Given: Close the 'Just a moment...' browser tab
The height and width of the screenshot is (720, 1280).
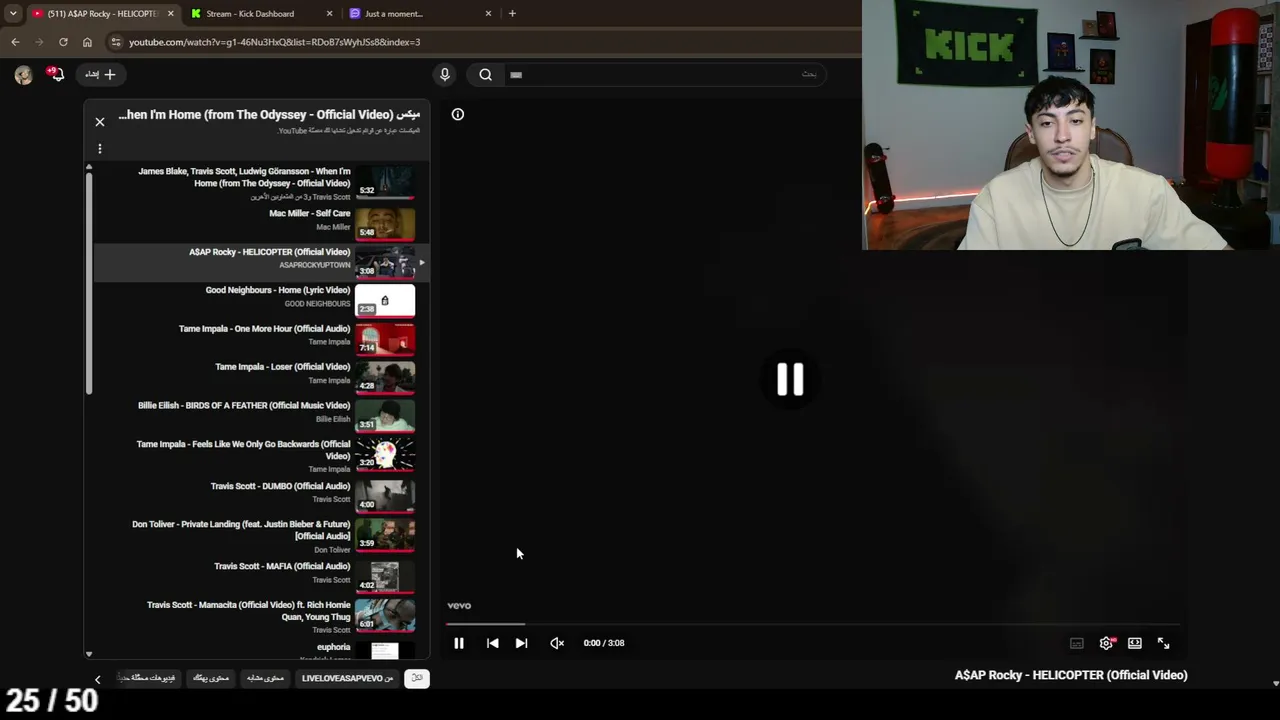Looking at the screenshot, I should (x=488, y=14).
